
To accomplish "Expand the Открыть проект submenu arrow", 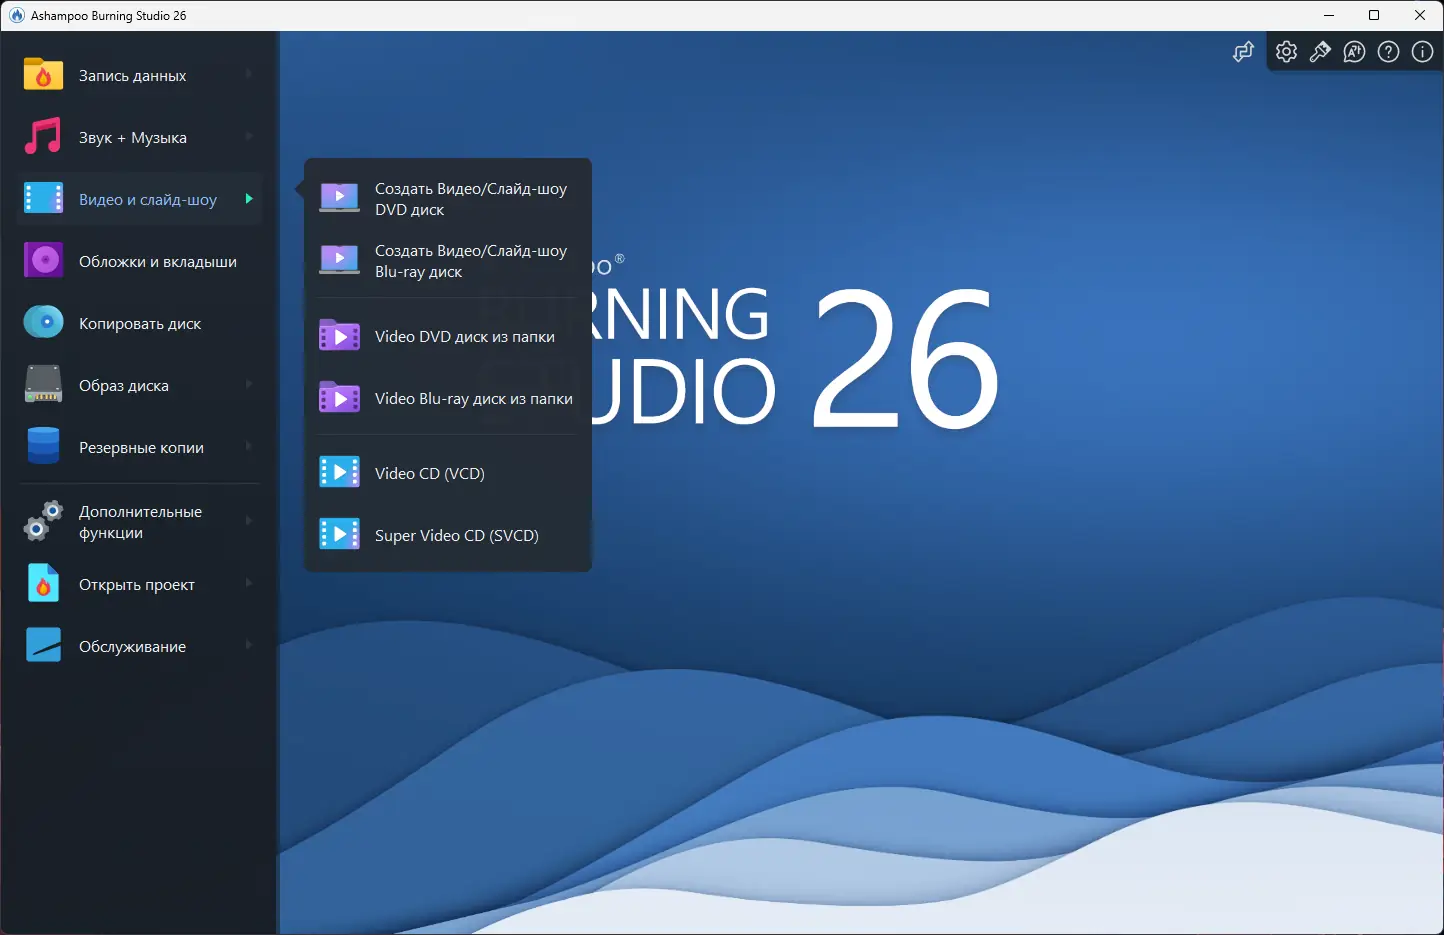I will point(249,583).
